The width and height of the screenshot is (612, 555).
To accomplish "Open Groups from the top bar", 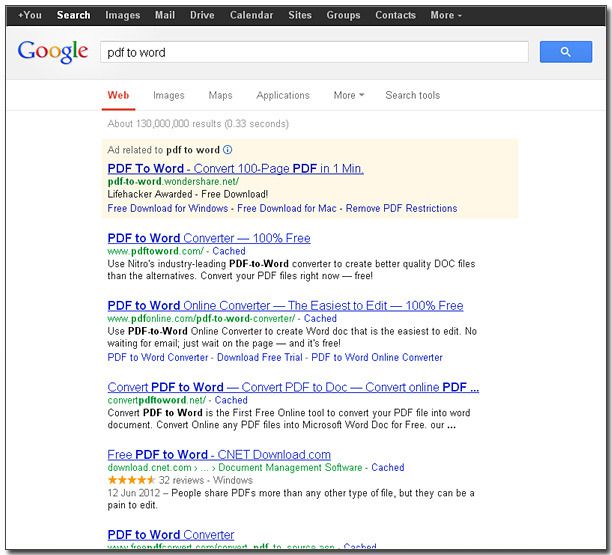I will point(343,15).
